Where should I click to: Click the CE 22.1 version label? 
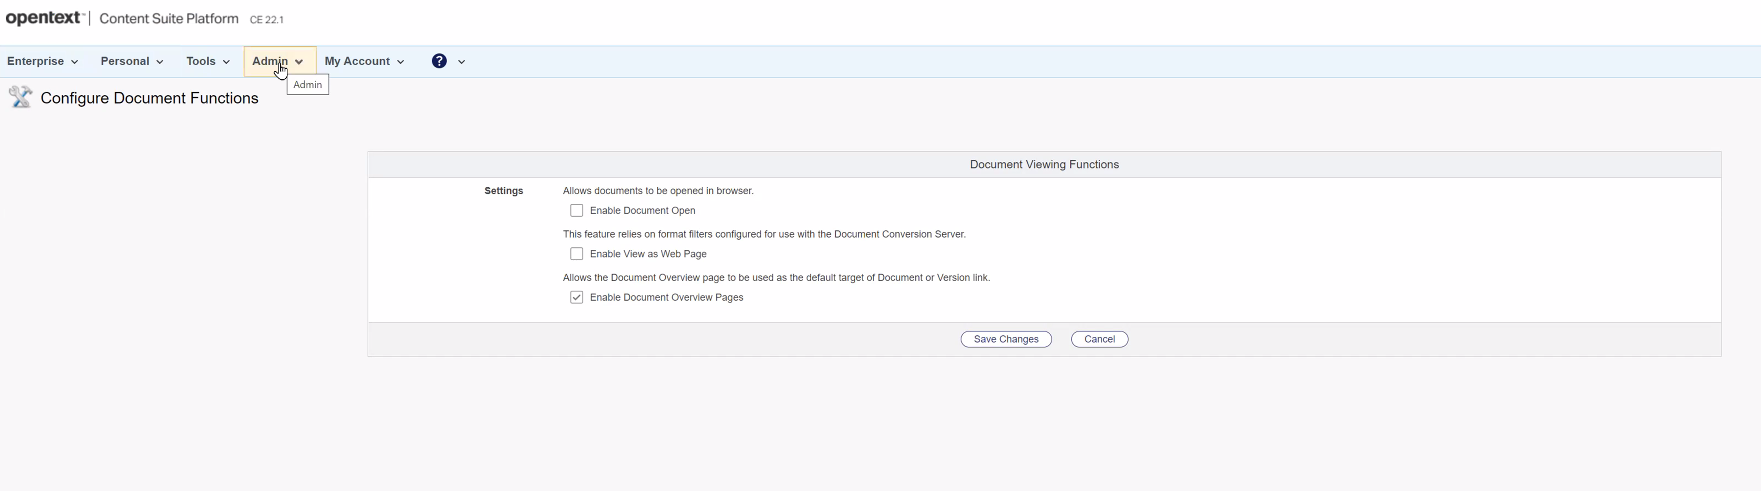[x=267, y=20]
